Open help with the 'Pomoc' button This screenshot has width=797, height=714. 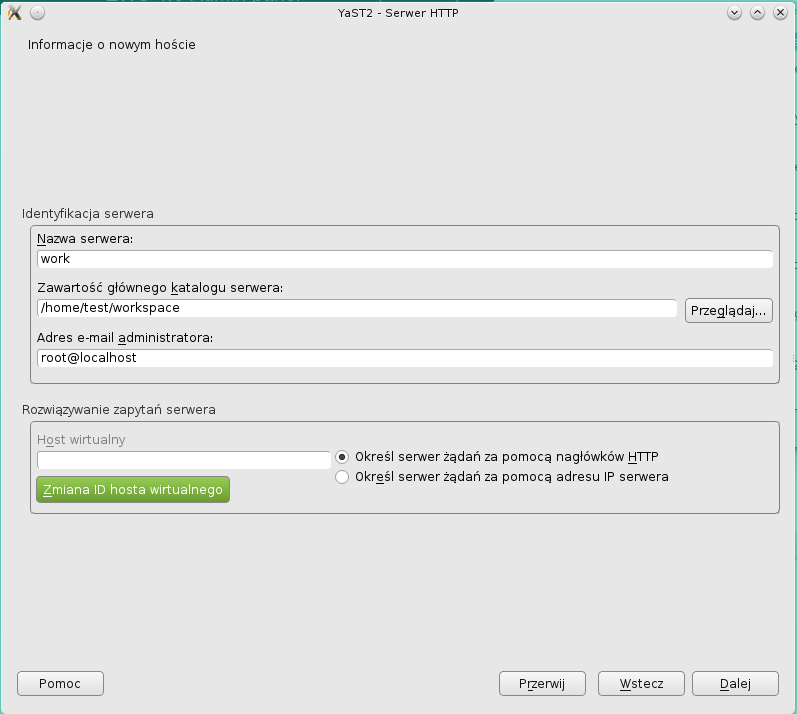tap(60, 683)
